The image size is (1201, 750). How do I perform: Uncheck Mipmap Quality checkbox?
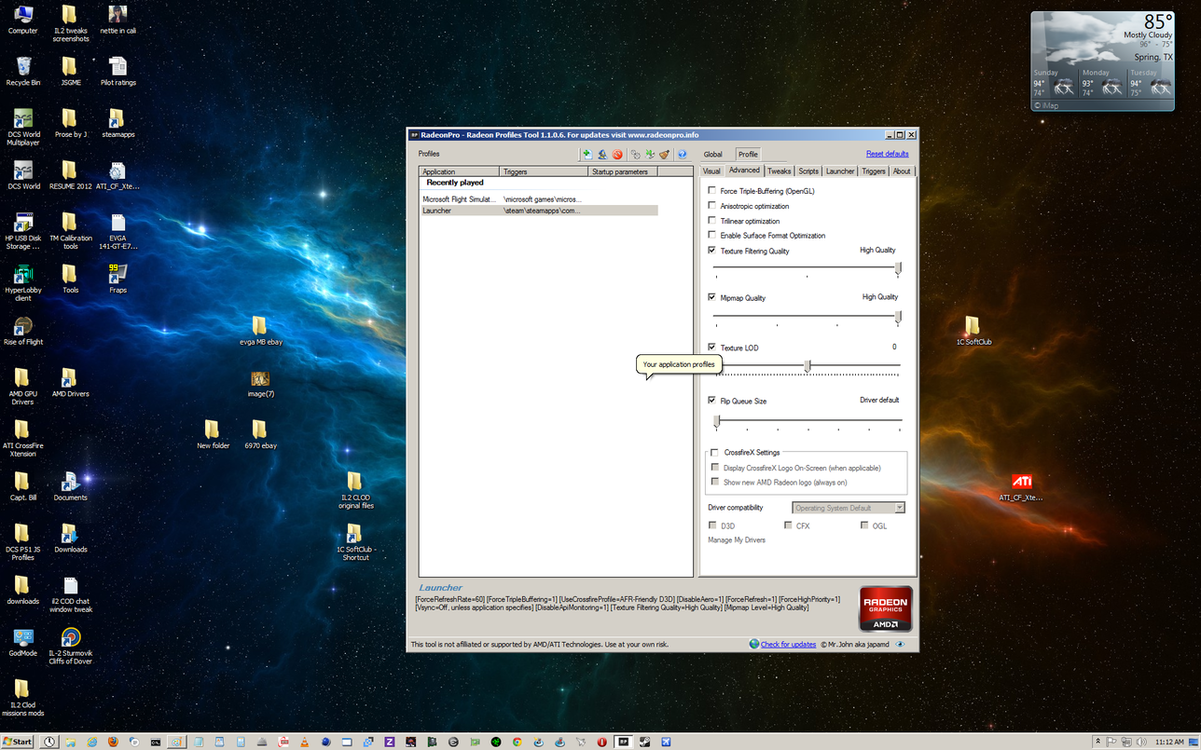tap(711, 297)
